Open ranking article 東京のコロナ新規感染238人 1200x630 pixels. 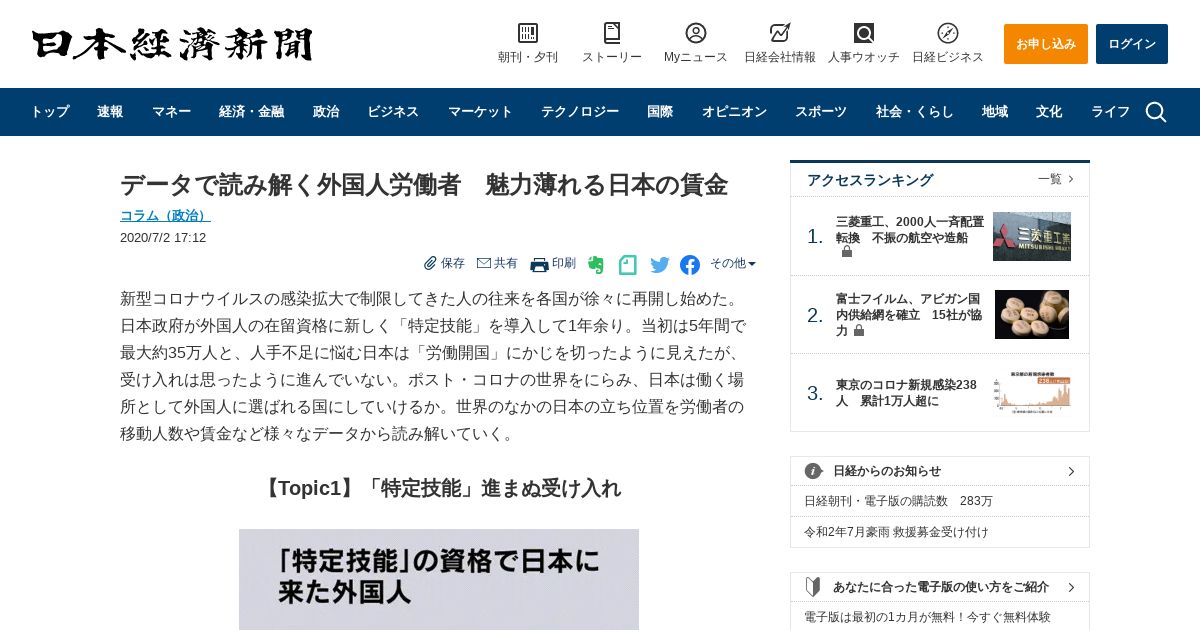point(906,393)
